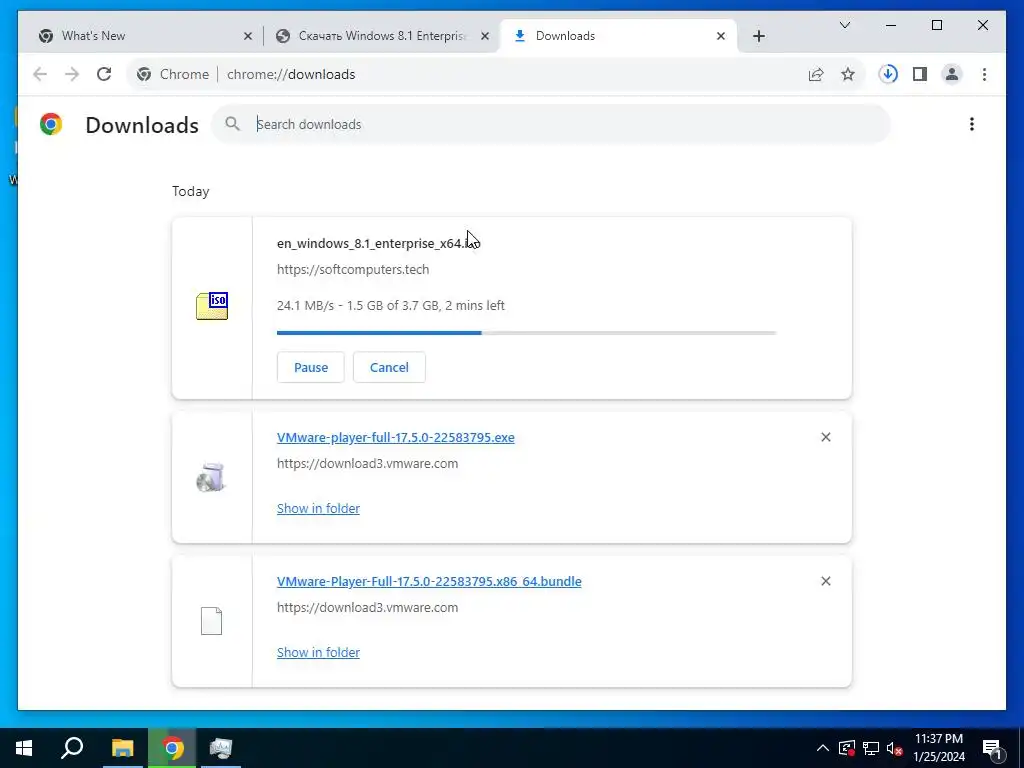
Task: Open a new tab with plus button
Action: (758, 36)
